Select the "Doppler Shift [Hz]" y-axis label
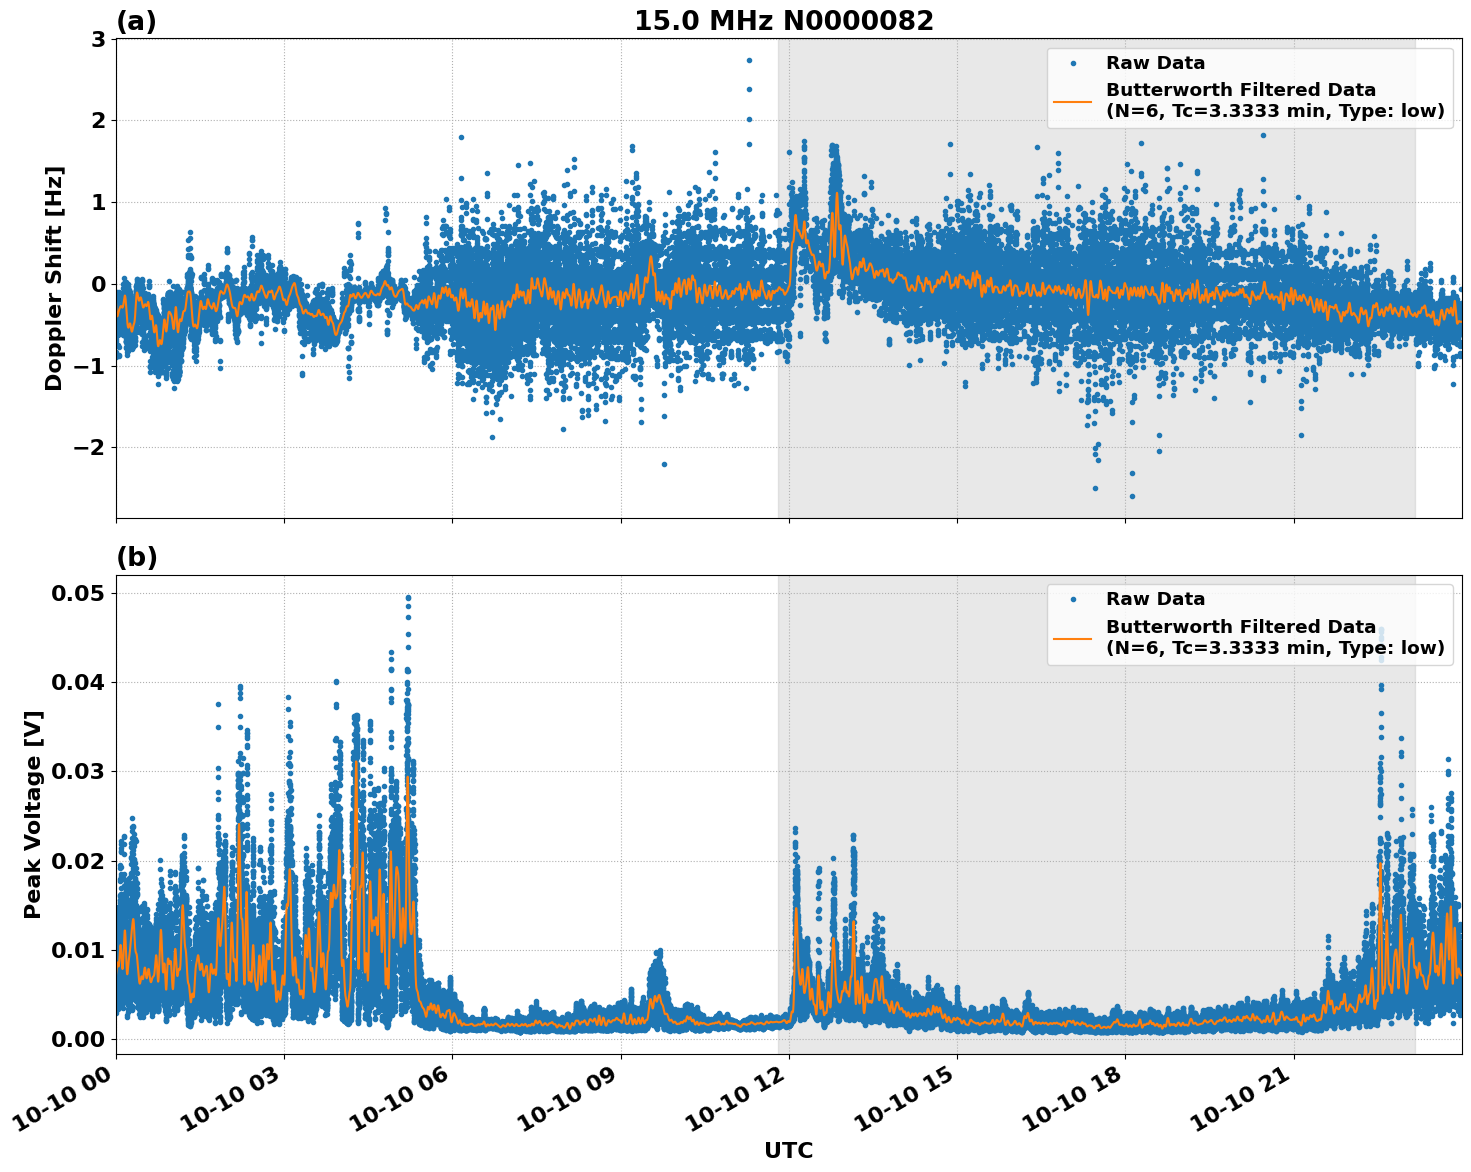 click(54, 278)
